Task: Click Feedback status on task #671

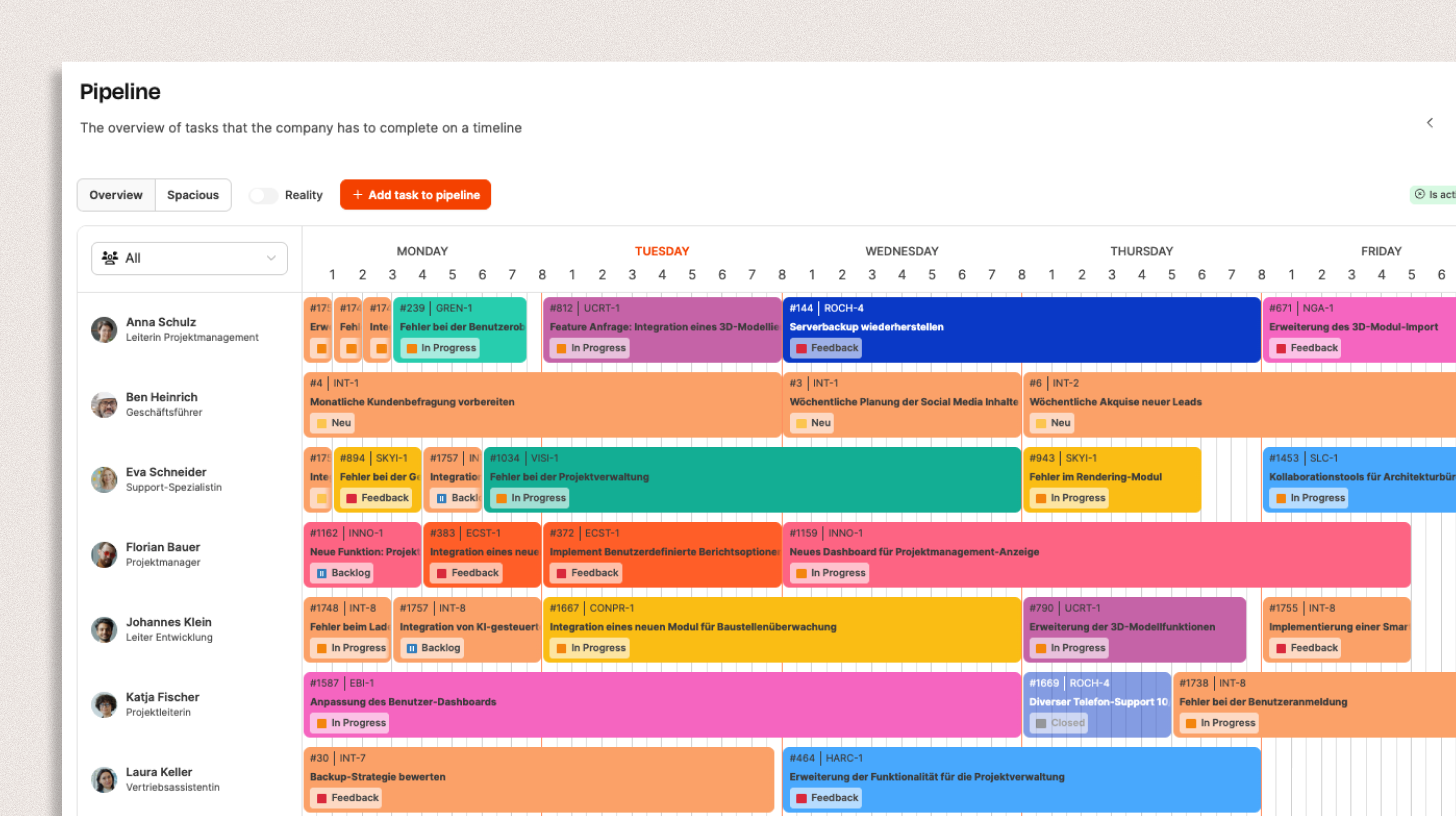Action: pos(1306,348)
